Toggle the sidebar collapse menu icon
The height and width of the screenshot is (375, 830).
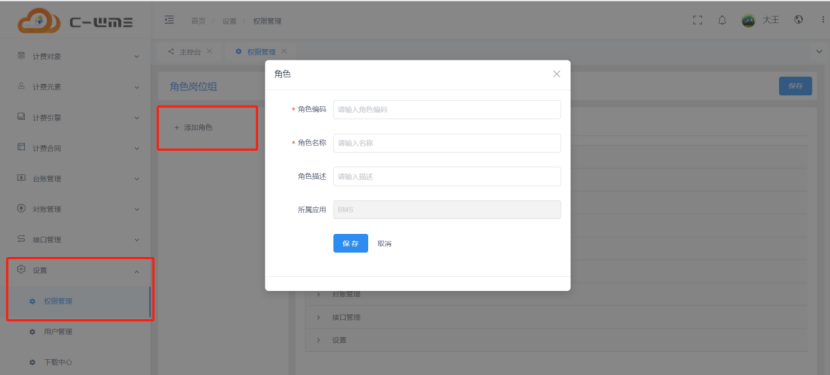pos(169,20)
